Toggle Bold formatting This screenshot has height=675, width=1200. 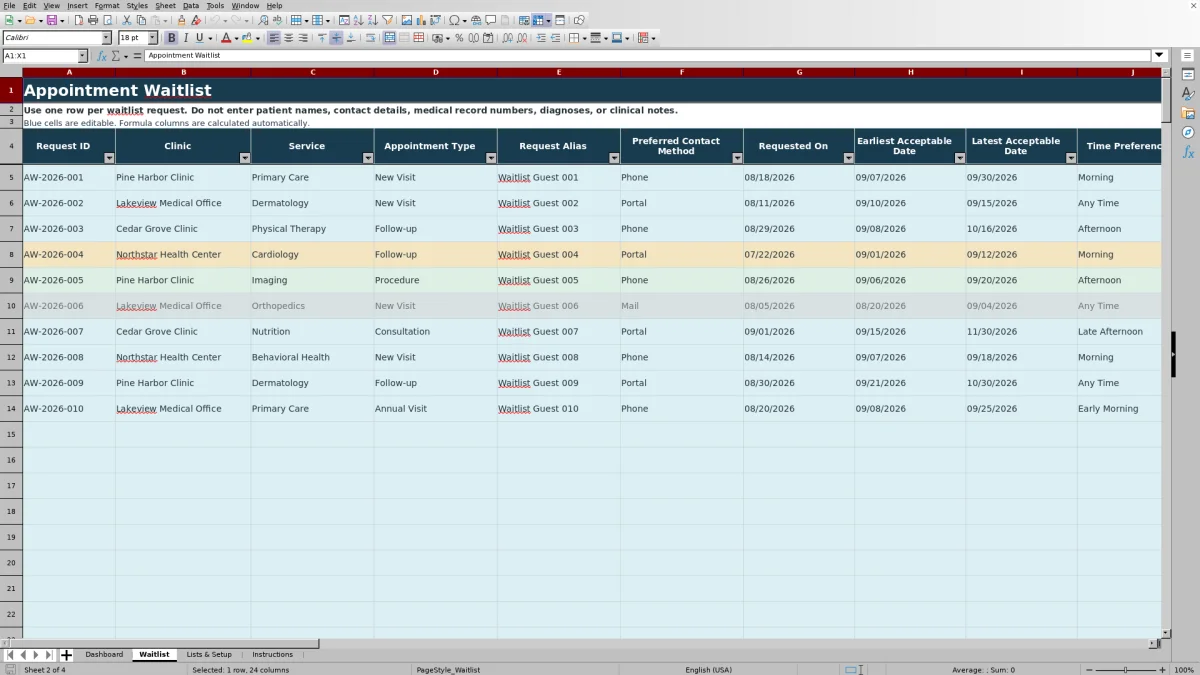click(171, 38)
